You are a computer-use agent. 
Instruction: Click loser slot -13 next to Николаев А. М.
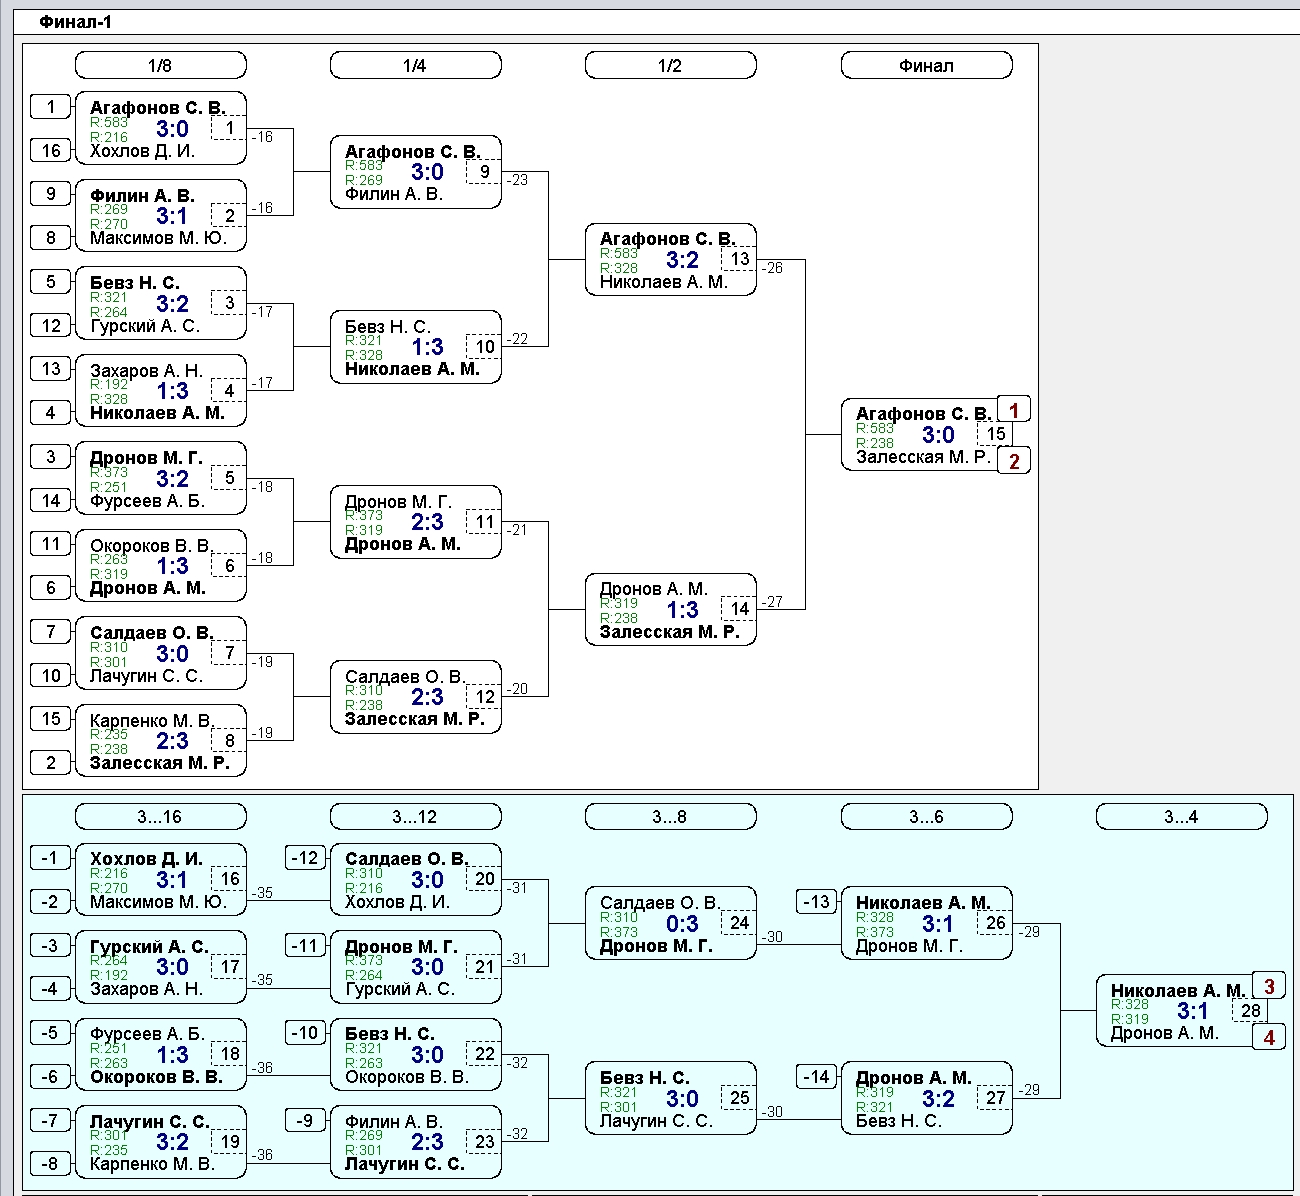[x=817, y=902]
